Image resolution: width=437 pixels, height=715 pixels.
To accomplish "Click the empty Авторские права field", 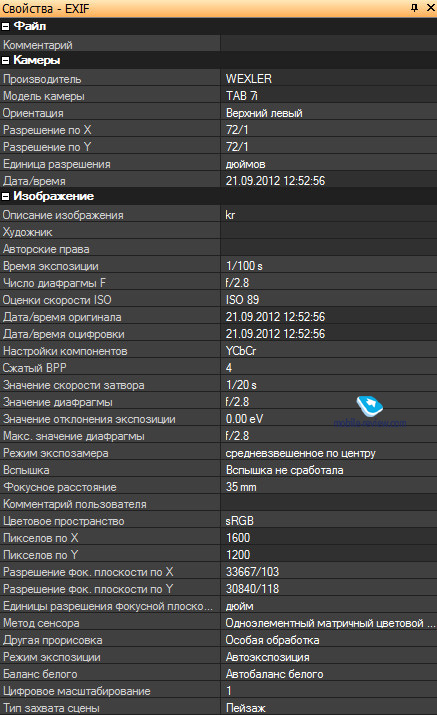I will [x=328, y=249].
